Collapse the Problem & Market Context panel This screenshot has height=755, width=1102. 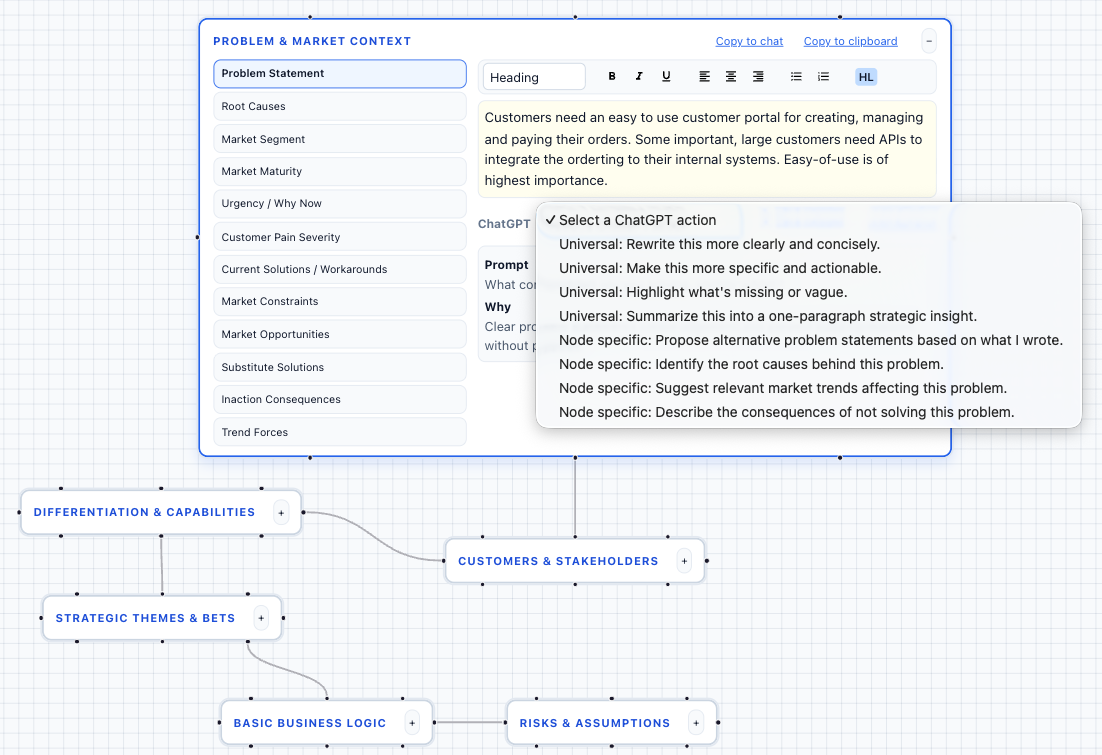[928, 41]
